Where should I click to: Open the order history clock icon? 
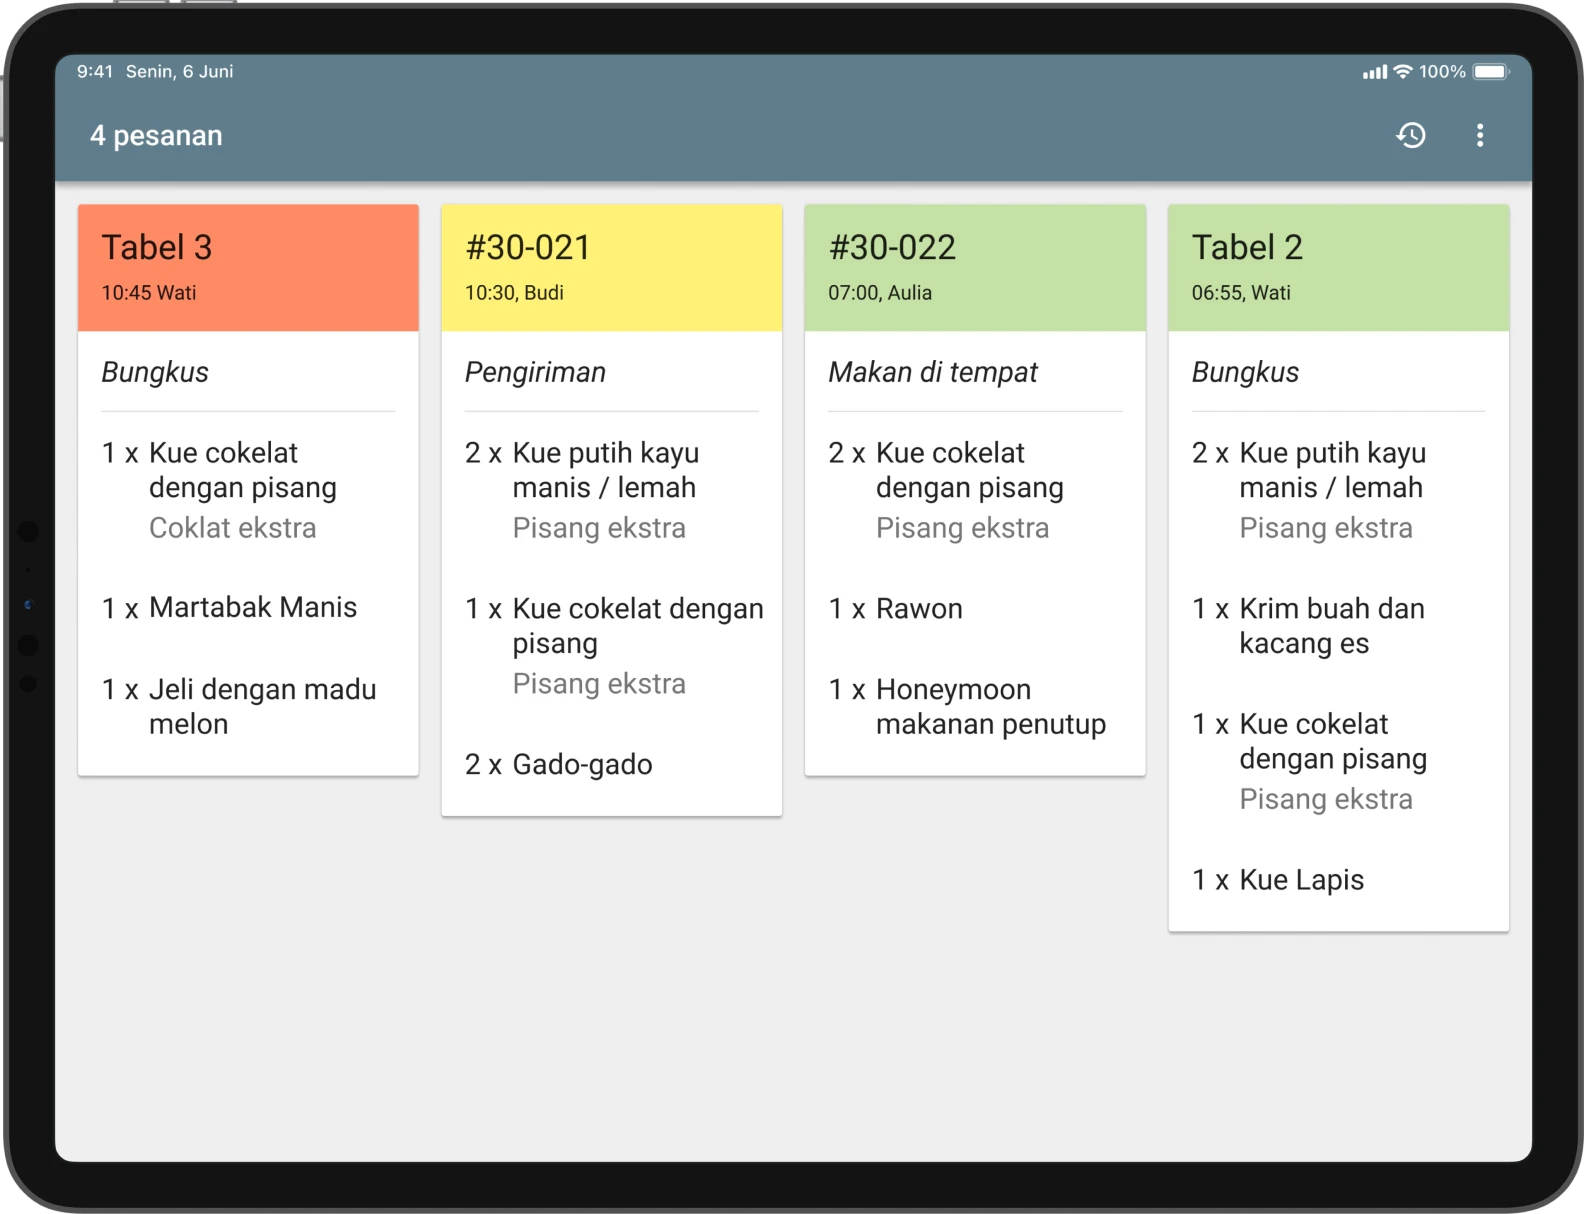click(x=1411, y=135)
